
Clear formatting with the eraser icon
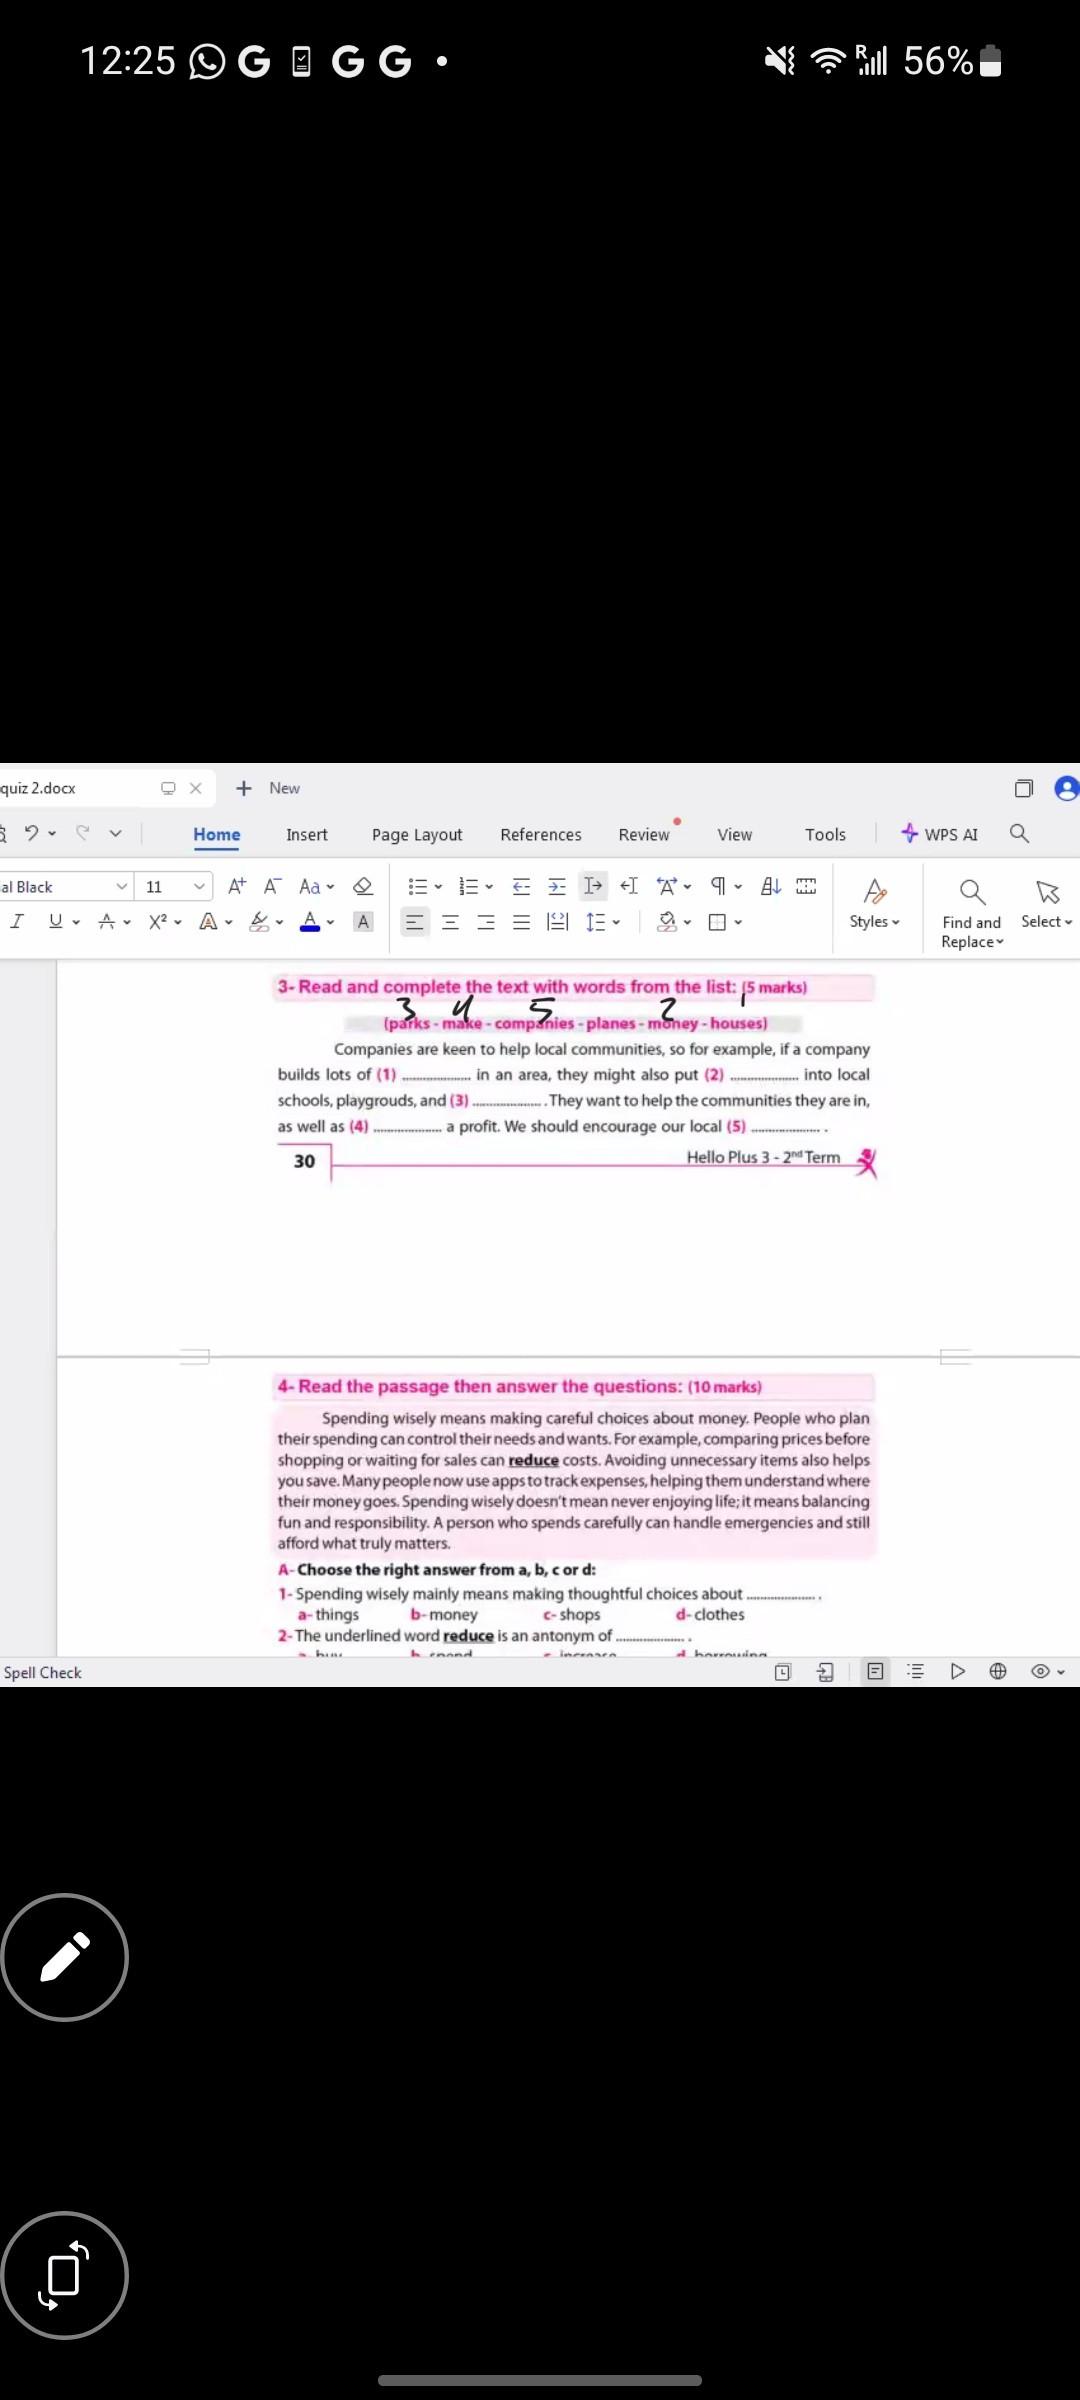coord(364,886)
